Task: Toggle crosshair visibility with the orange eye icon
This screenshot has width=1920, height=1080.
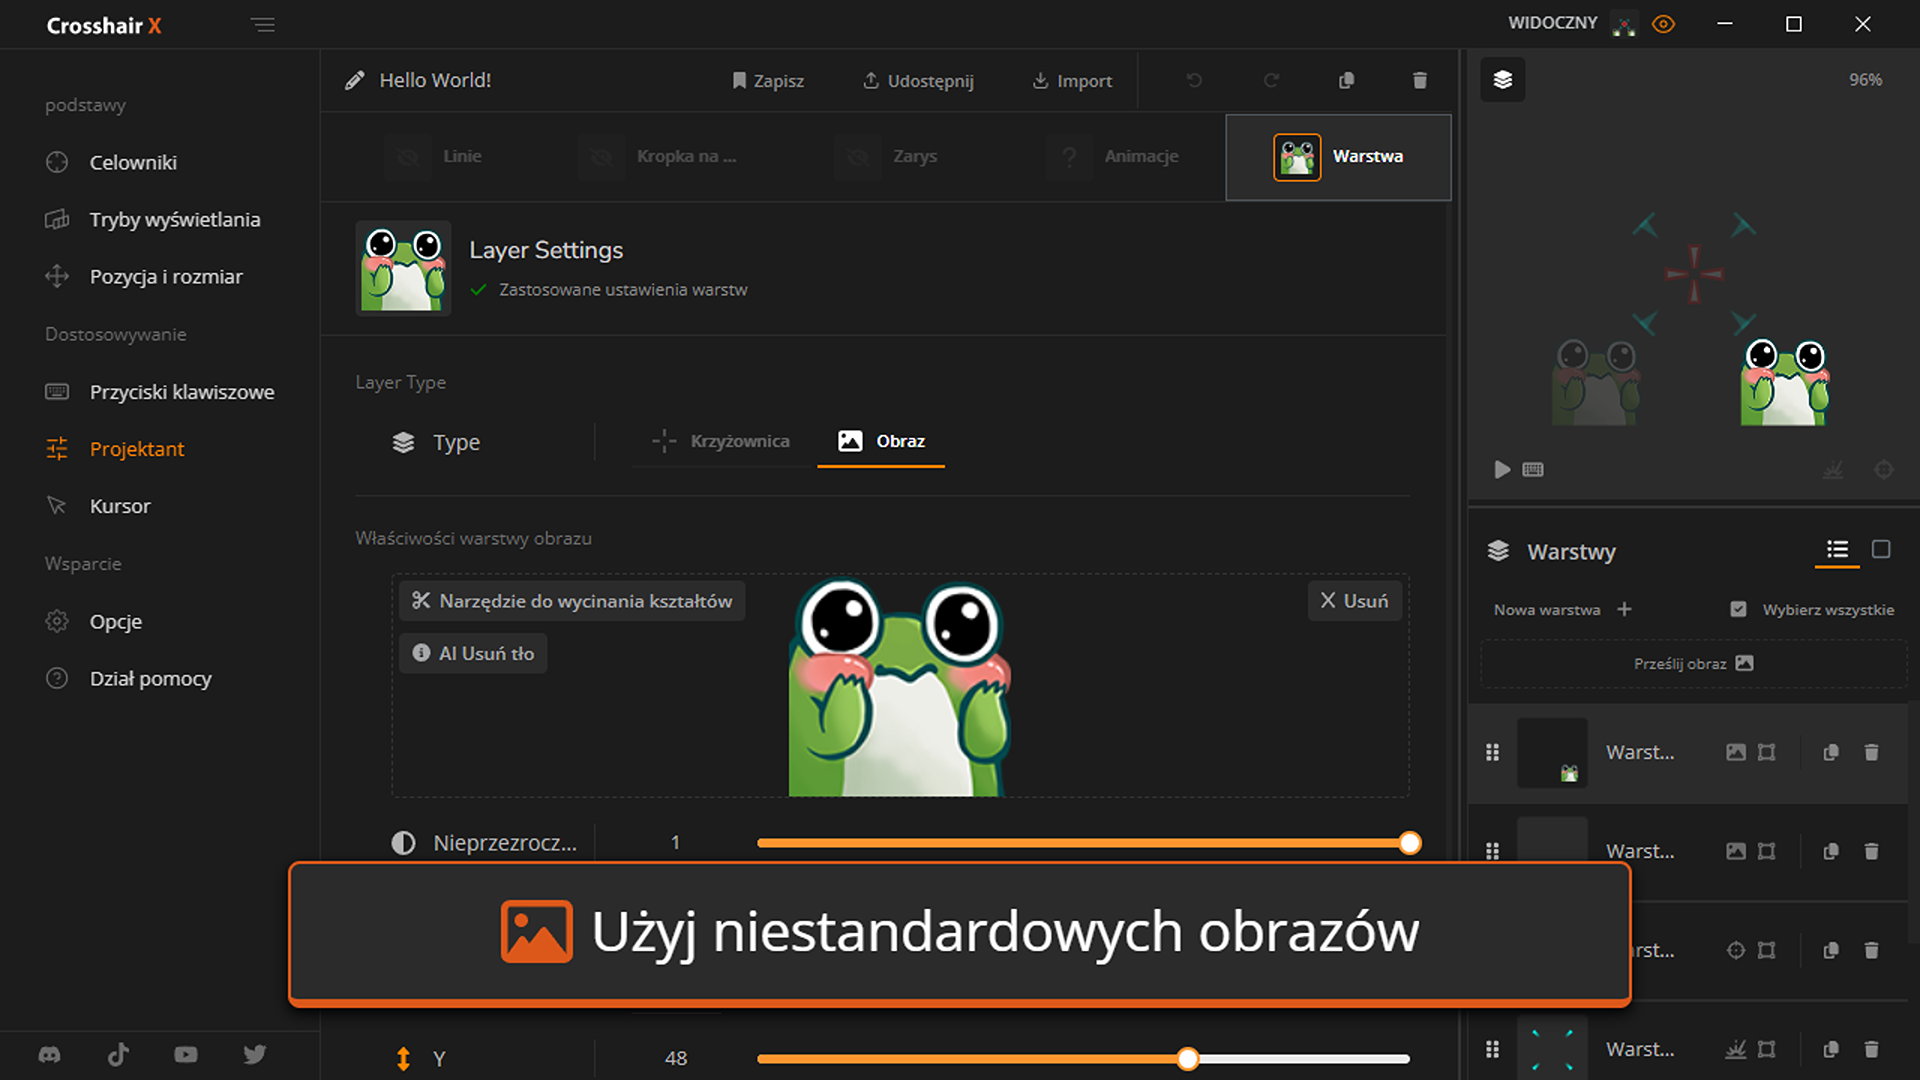Action: tap(1664, 24)
